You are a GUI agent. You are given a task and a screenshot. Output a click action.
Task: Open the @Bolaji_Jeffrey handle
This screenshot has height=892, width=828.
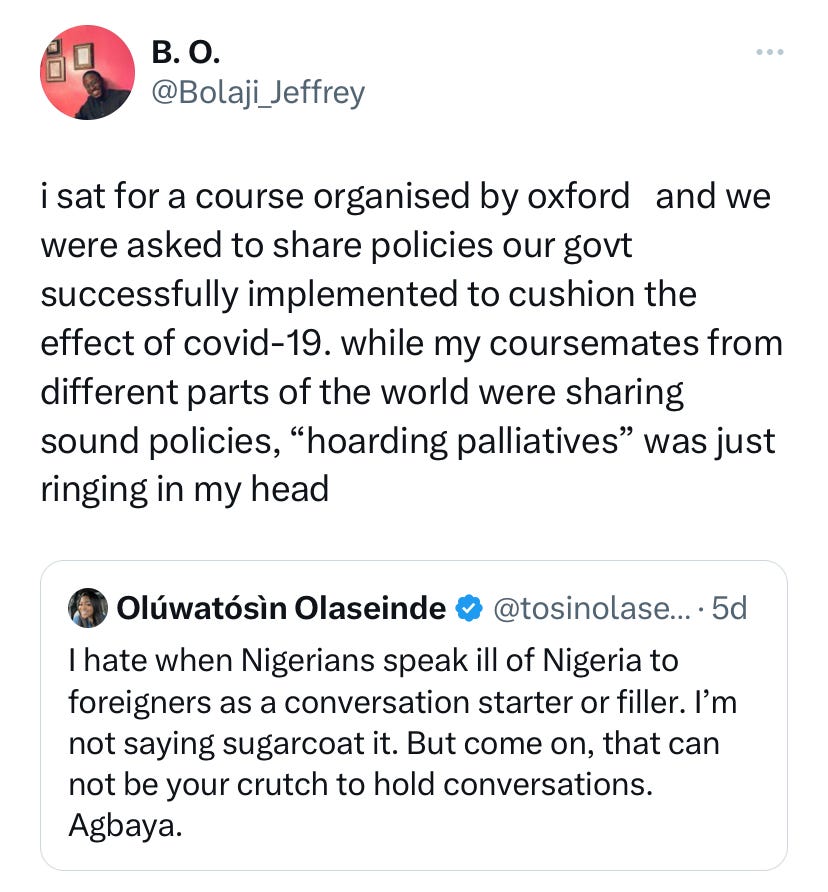pyautogui.click(x=257, y=93)
